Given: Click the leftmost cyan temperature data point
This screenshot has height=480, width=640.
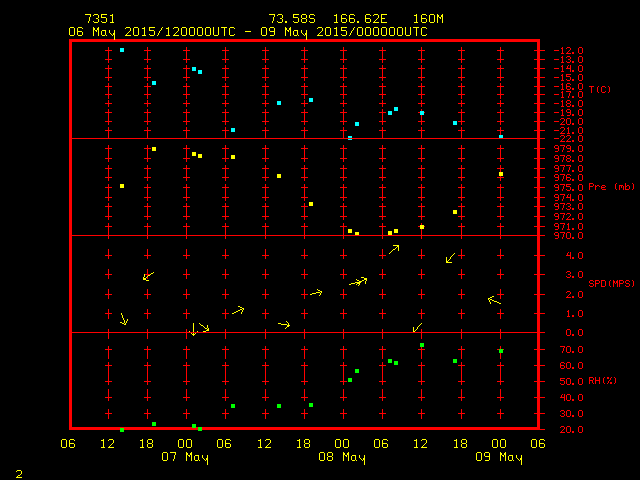Looking at the screenshot, I should click(122, 50).
